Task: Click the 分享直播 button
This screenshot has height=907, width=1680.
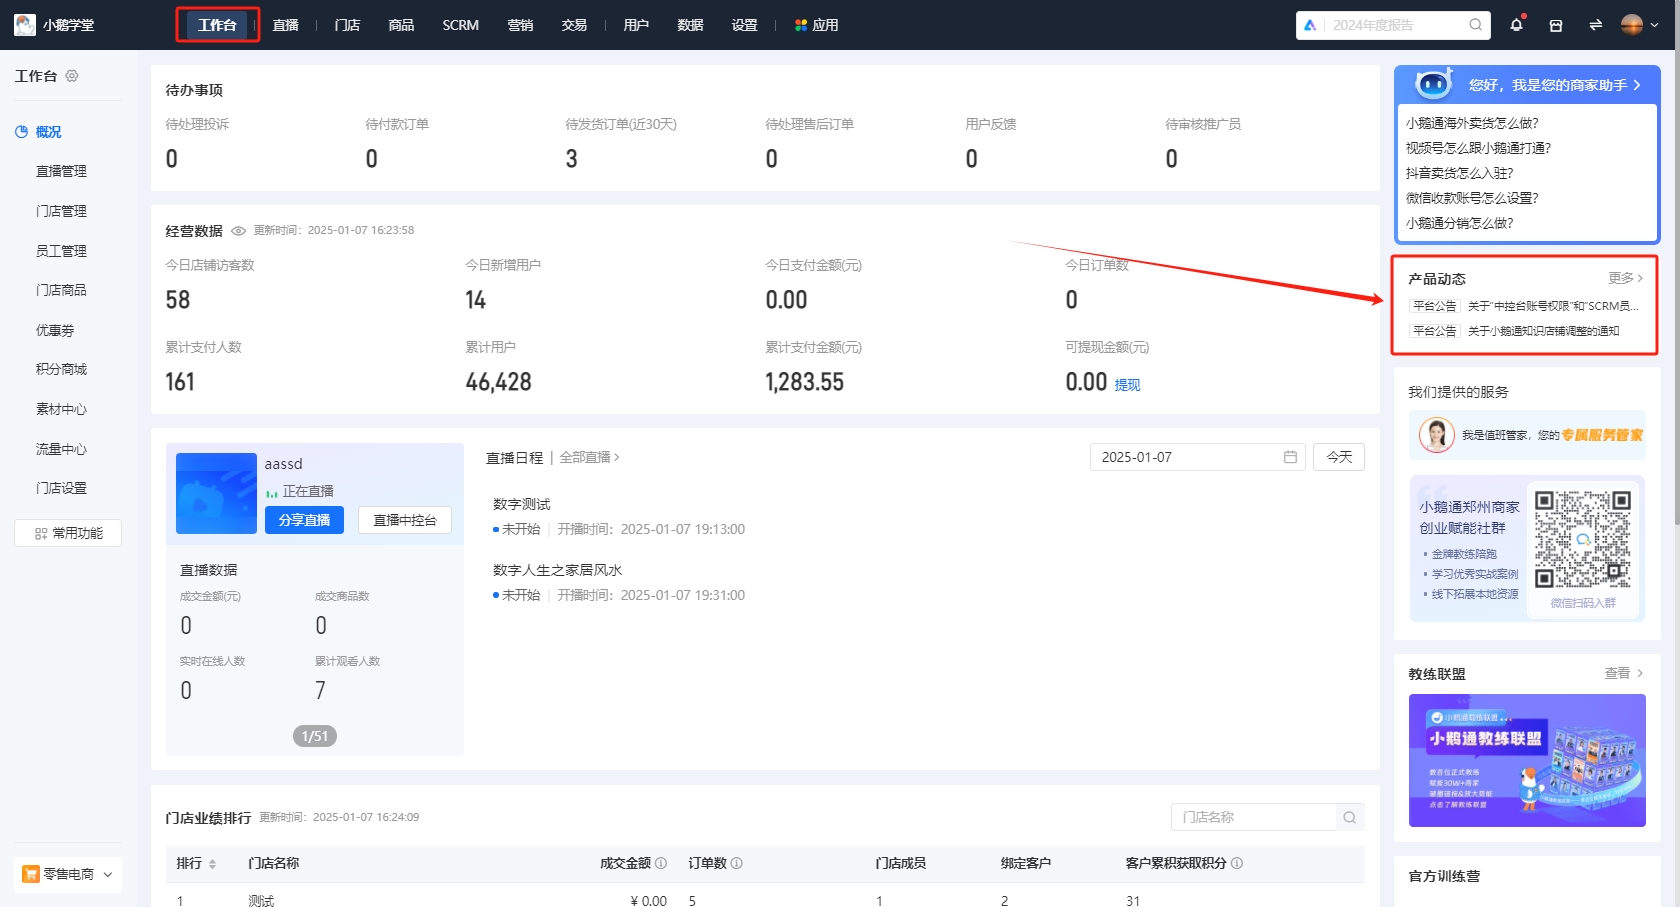Action: pyautogui.click(x=304, y=520)
